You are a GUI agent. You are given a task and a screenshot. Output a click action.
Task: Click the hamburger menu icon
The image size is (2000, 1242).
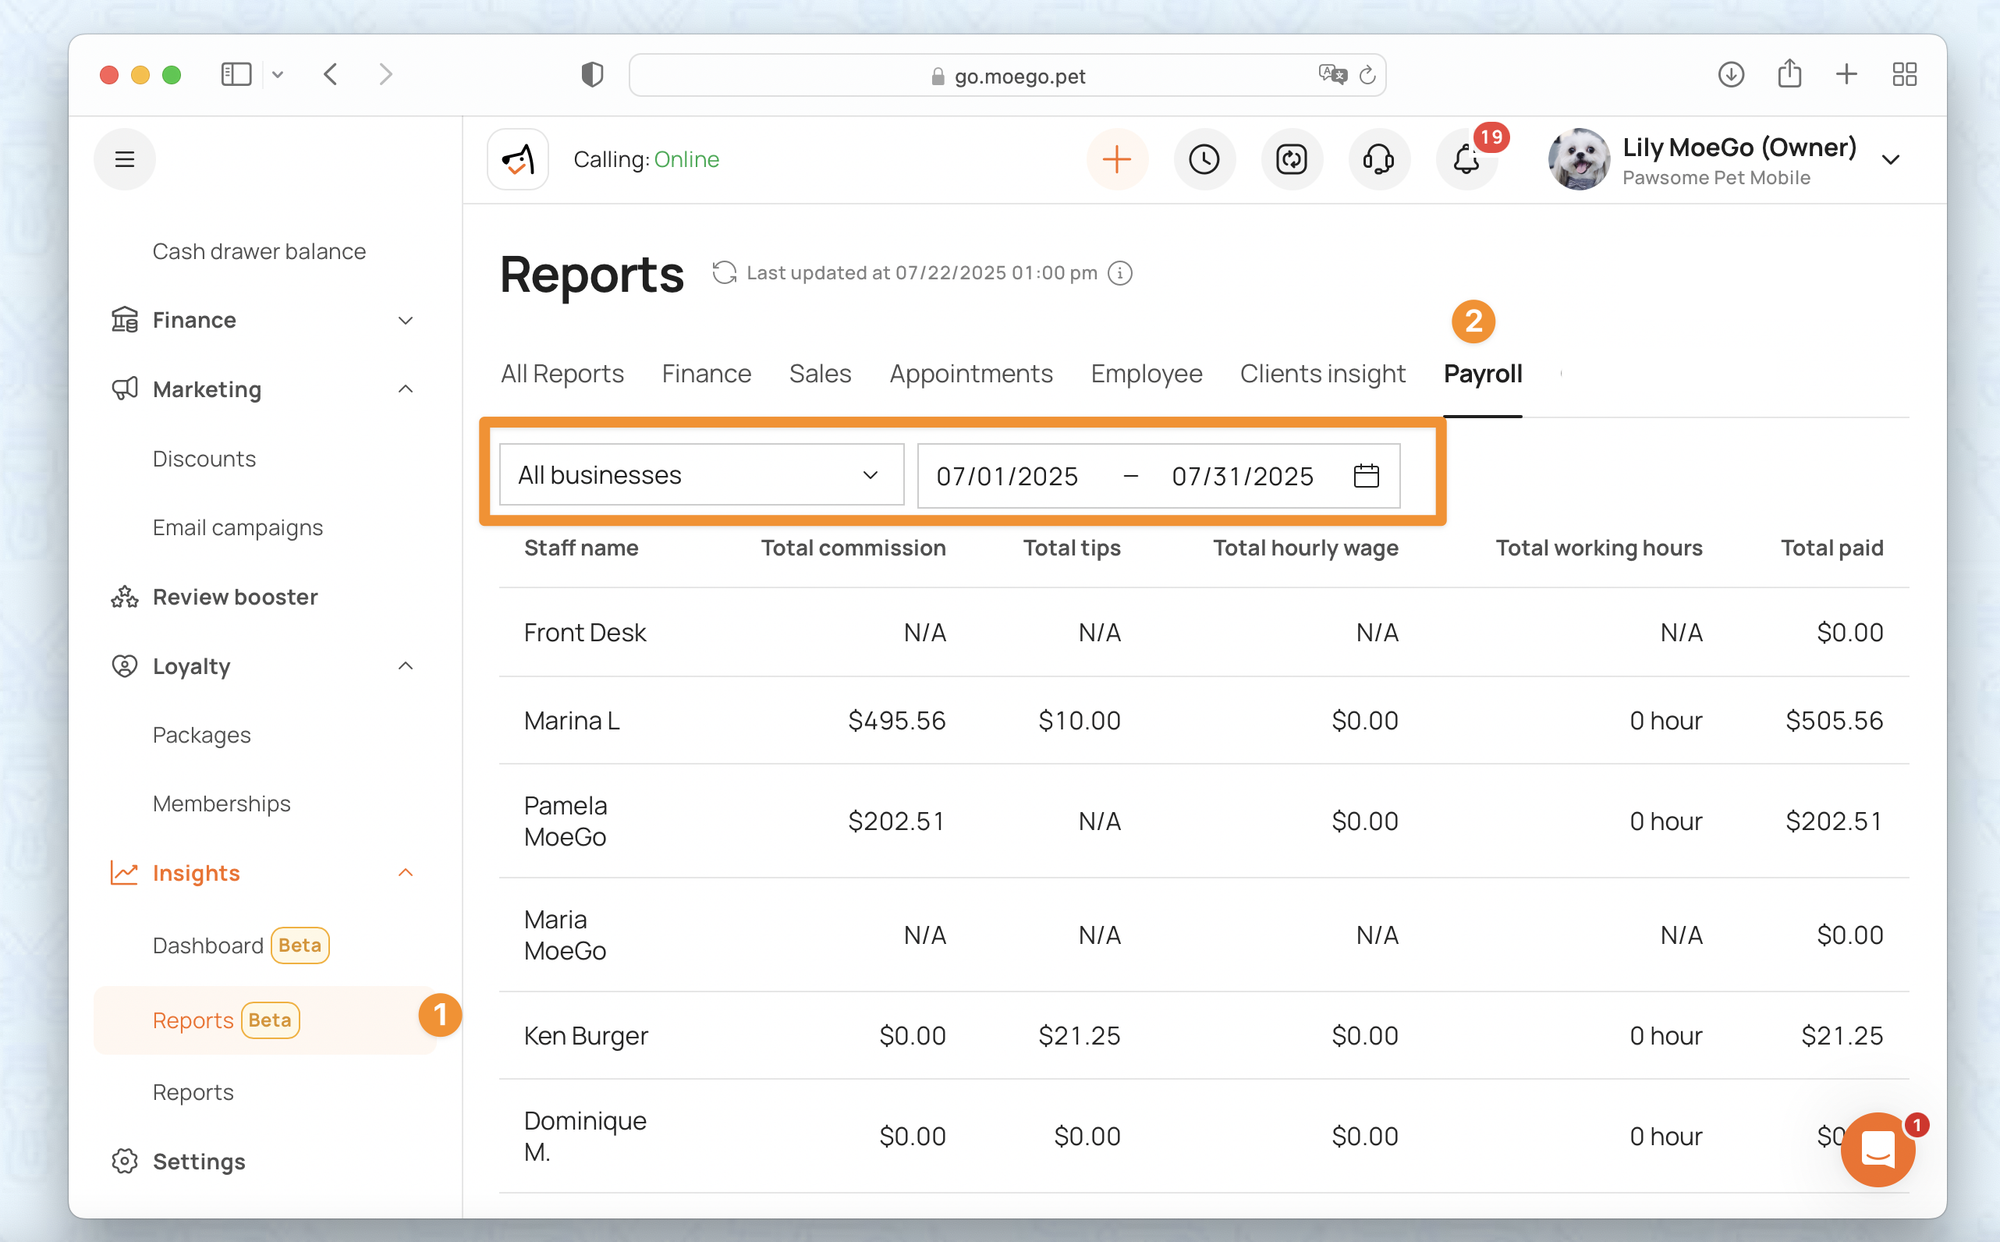coord(125,159)
